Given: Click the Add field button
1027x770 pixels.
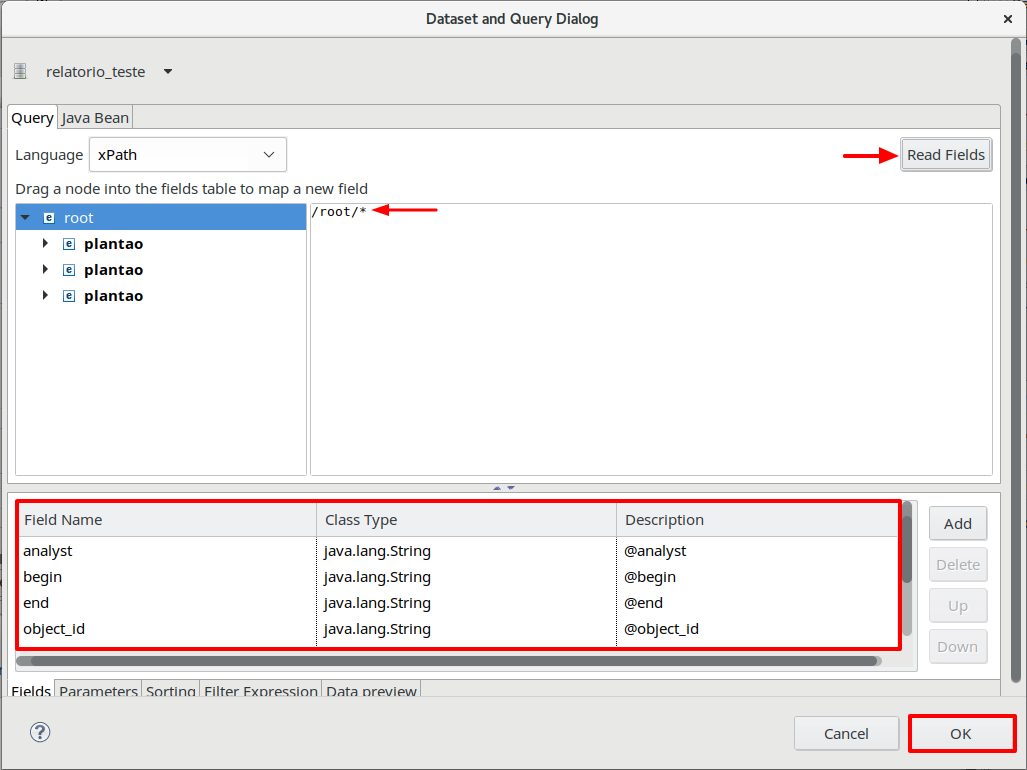Looking at the screenshot, I should coord(957,523).
